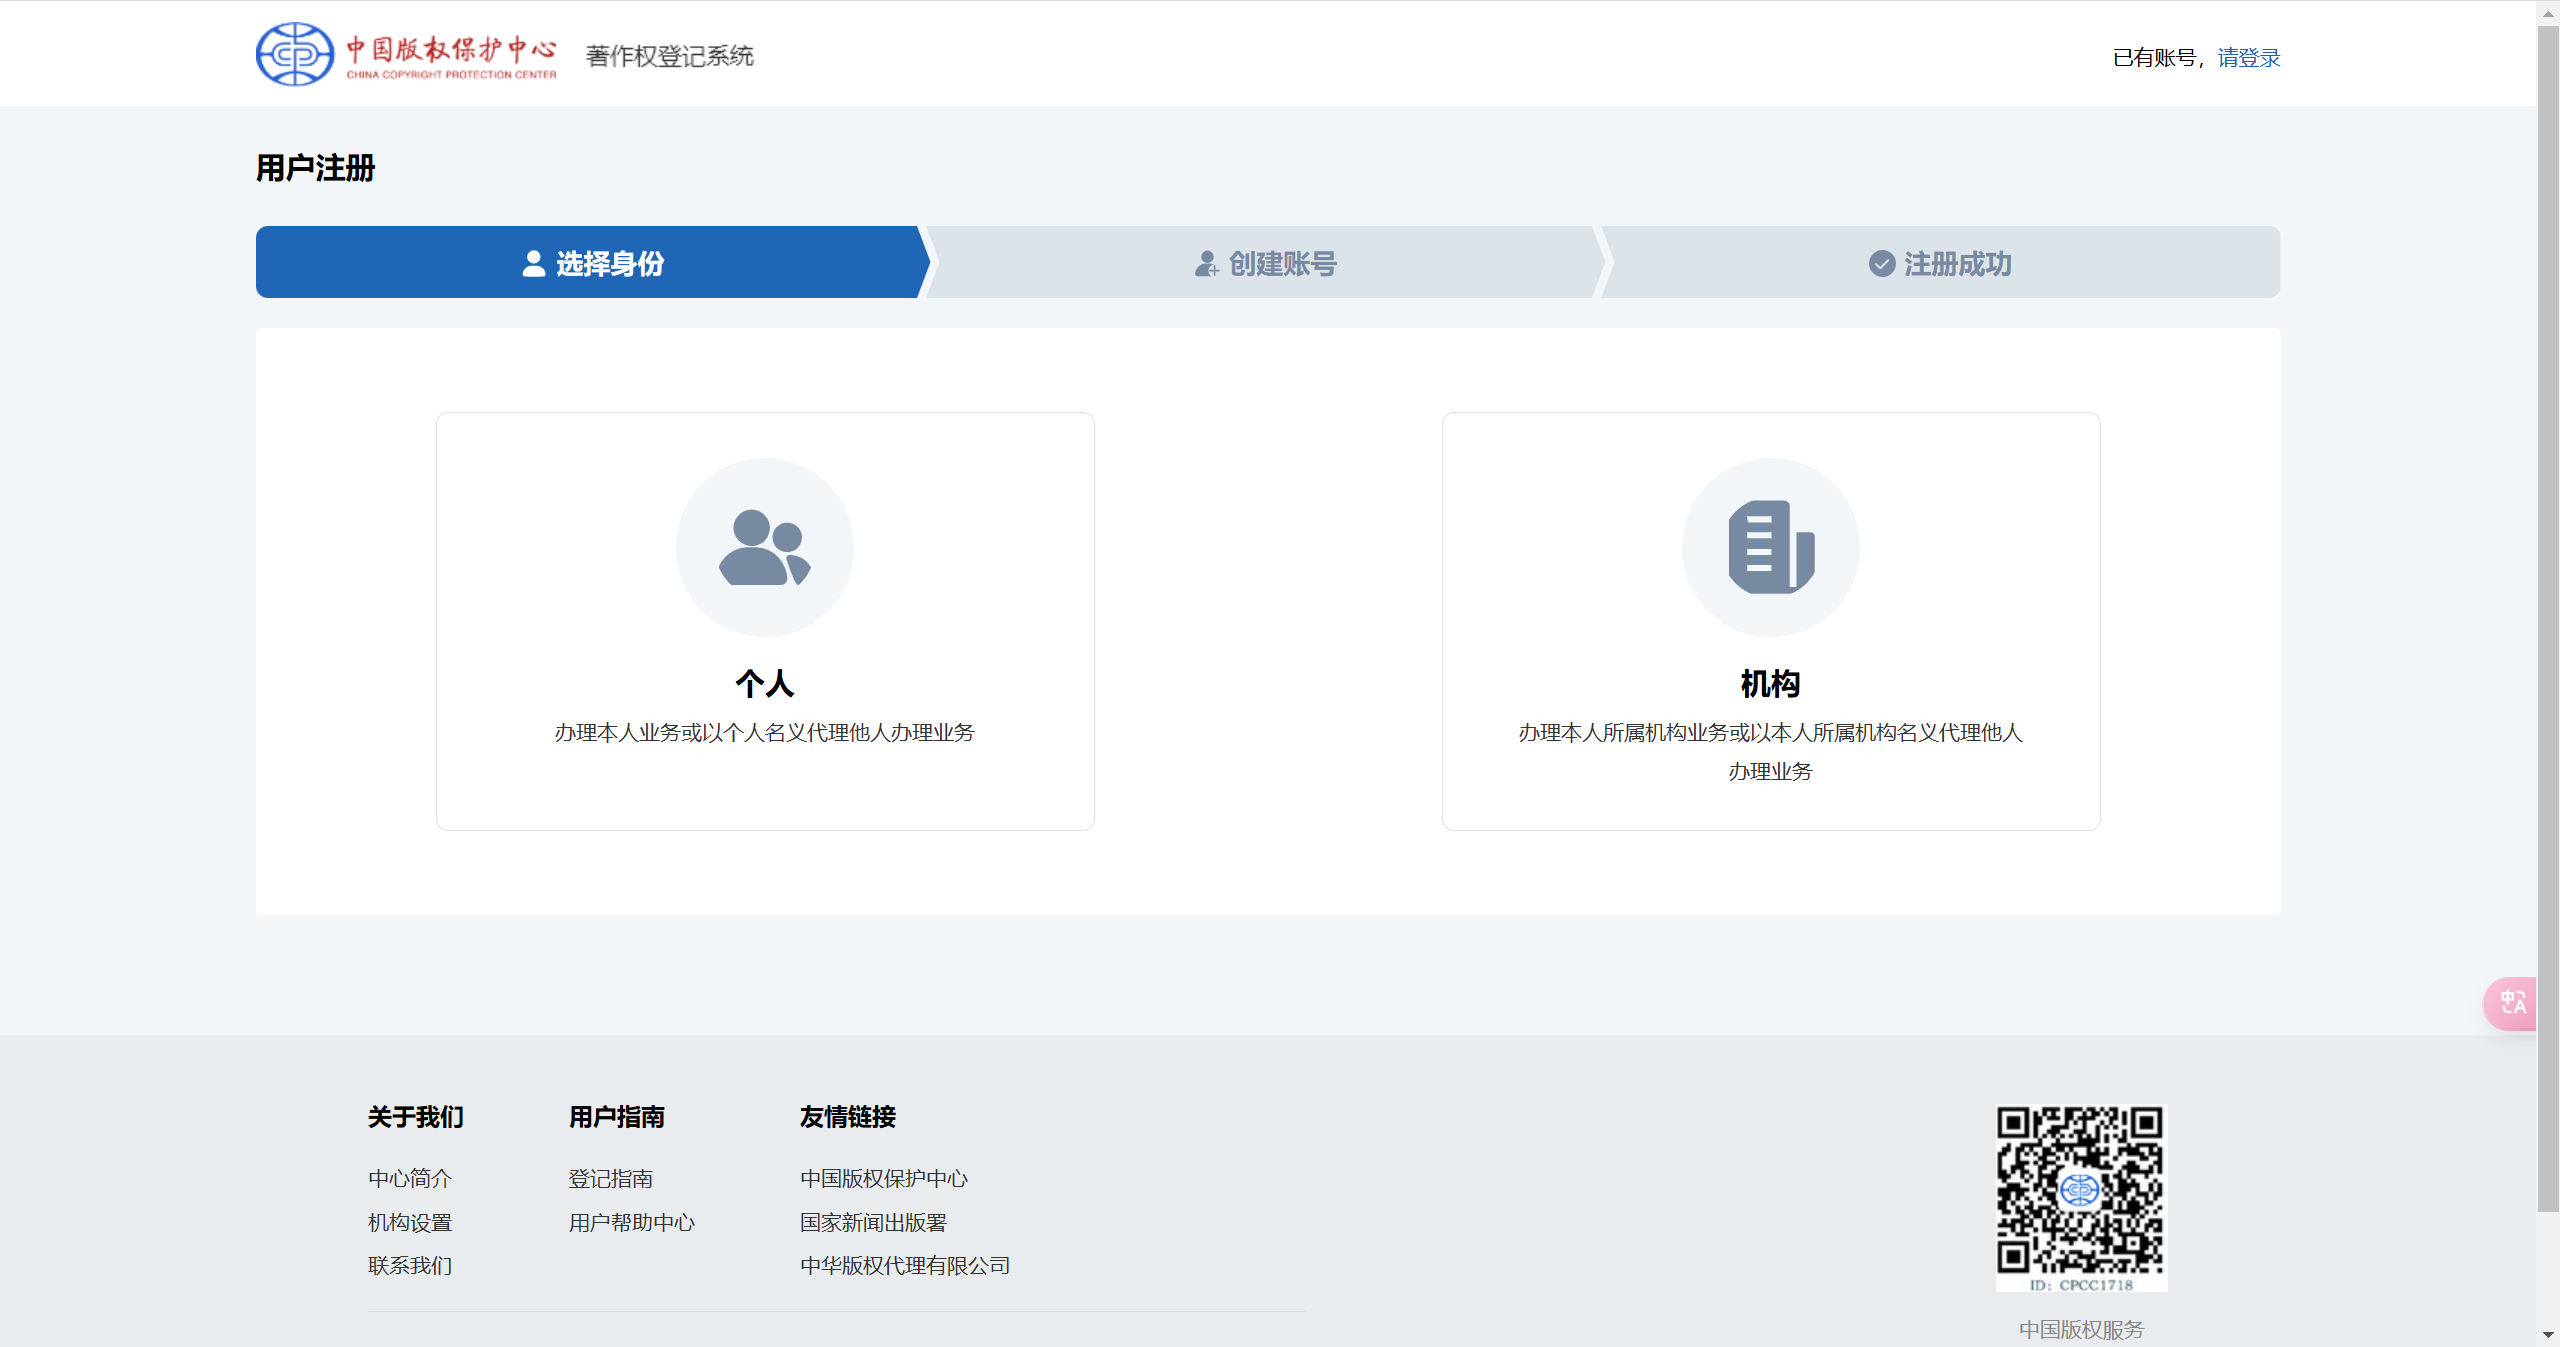
Task: Click the 个人 card description text
Action: point(765,733)
